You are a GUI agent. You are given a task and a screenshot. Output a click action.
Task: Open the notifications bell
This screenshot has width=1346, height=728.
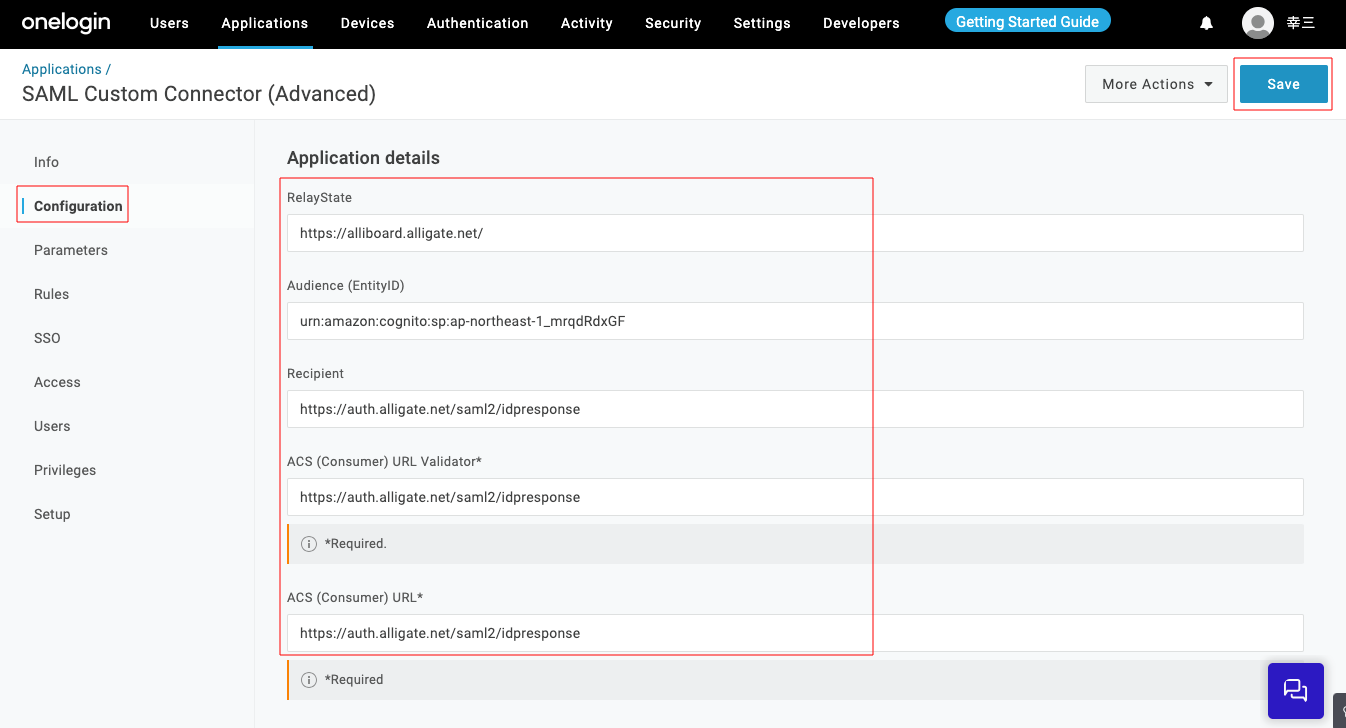coord(1207,23)
